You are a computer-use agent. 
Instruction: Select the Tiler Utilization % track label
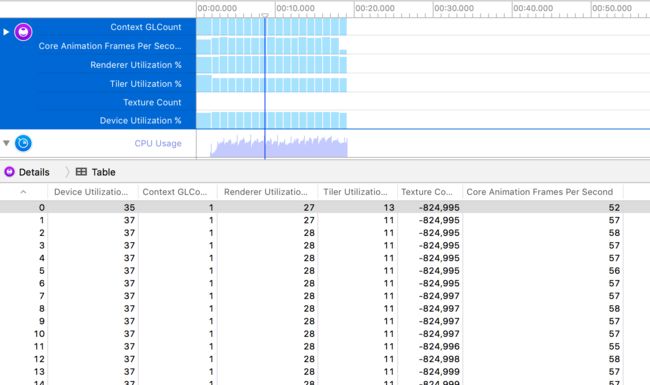(146, 84)
